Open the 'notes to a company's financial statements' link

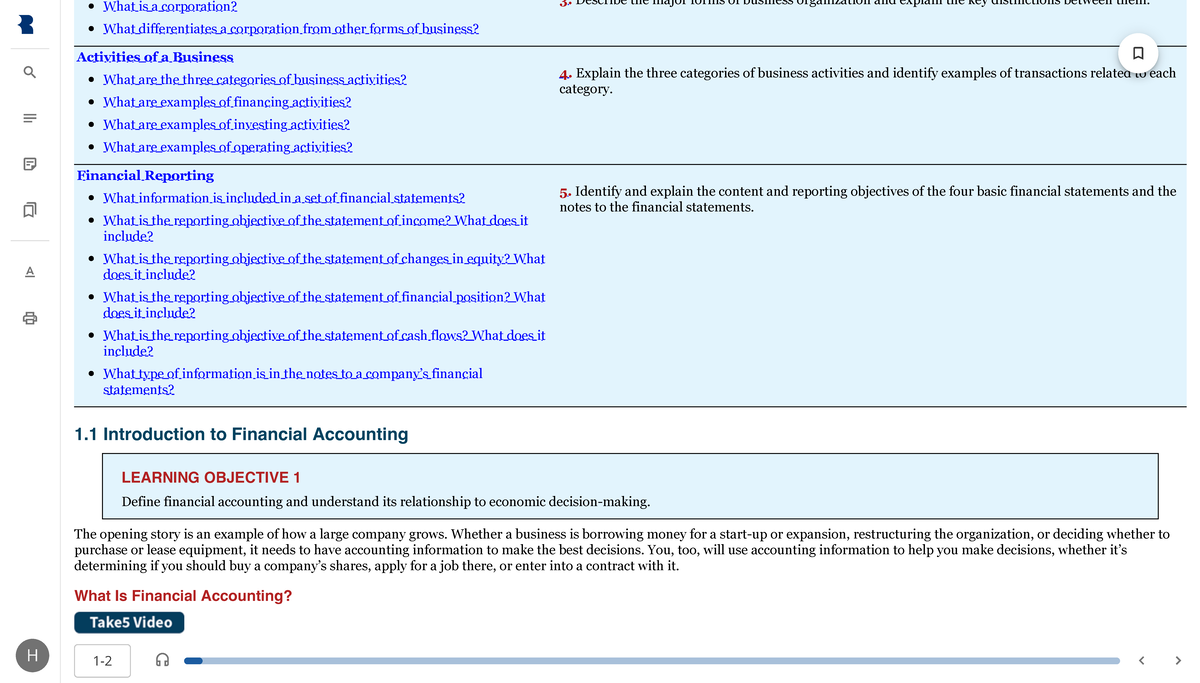click(293, 373)
